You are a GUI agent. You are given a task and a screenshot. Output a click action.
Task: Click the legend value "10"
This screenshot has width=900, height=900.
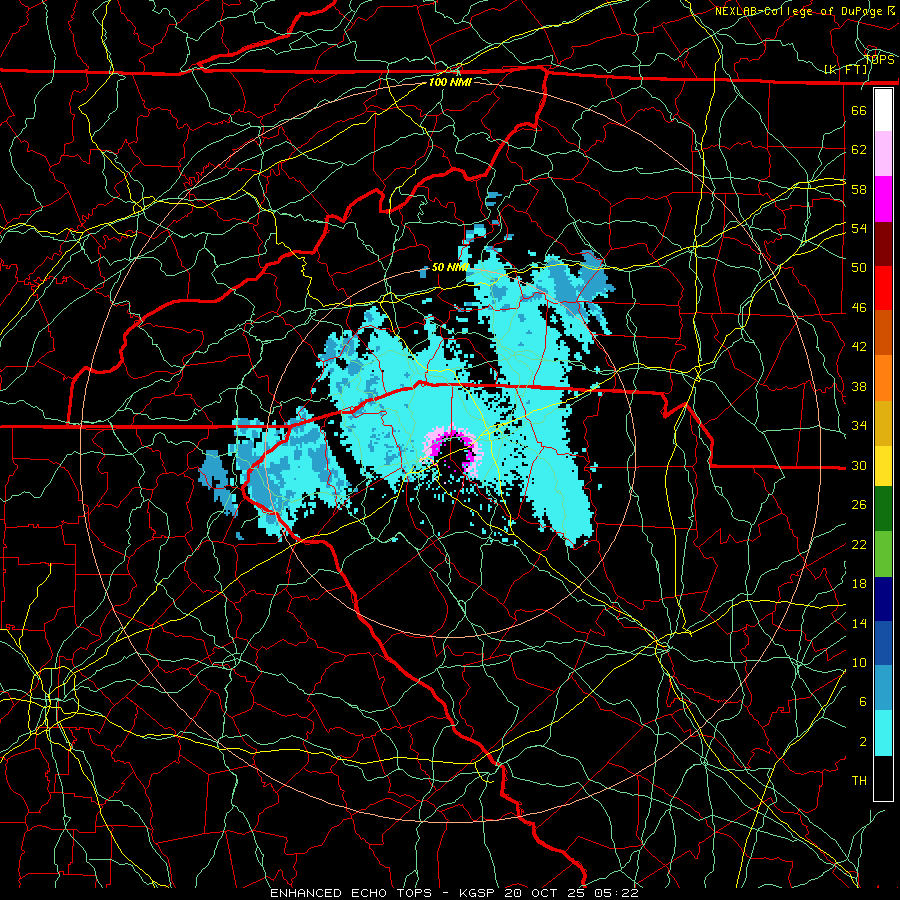click(859, 662)
